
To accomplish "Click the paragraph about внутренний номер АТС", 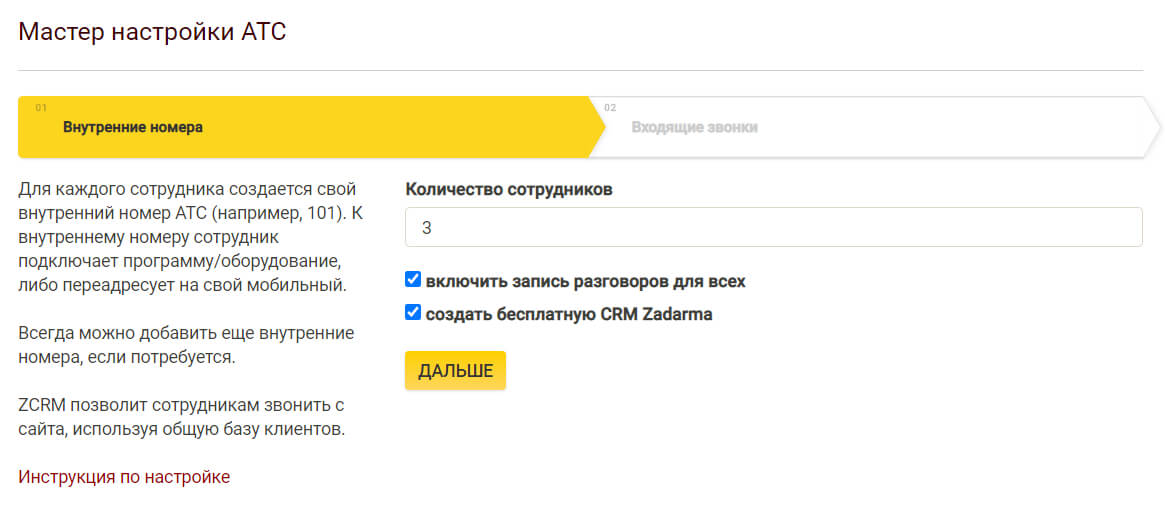I will (184, 237).
